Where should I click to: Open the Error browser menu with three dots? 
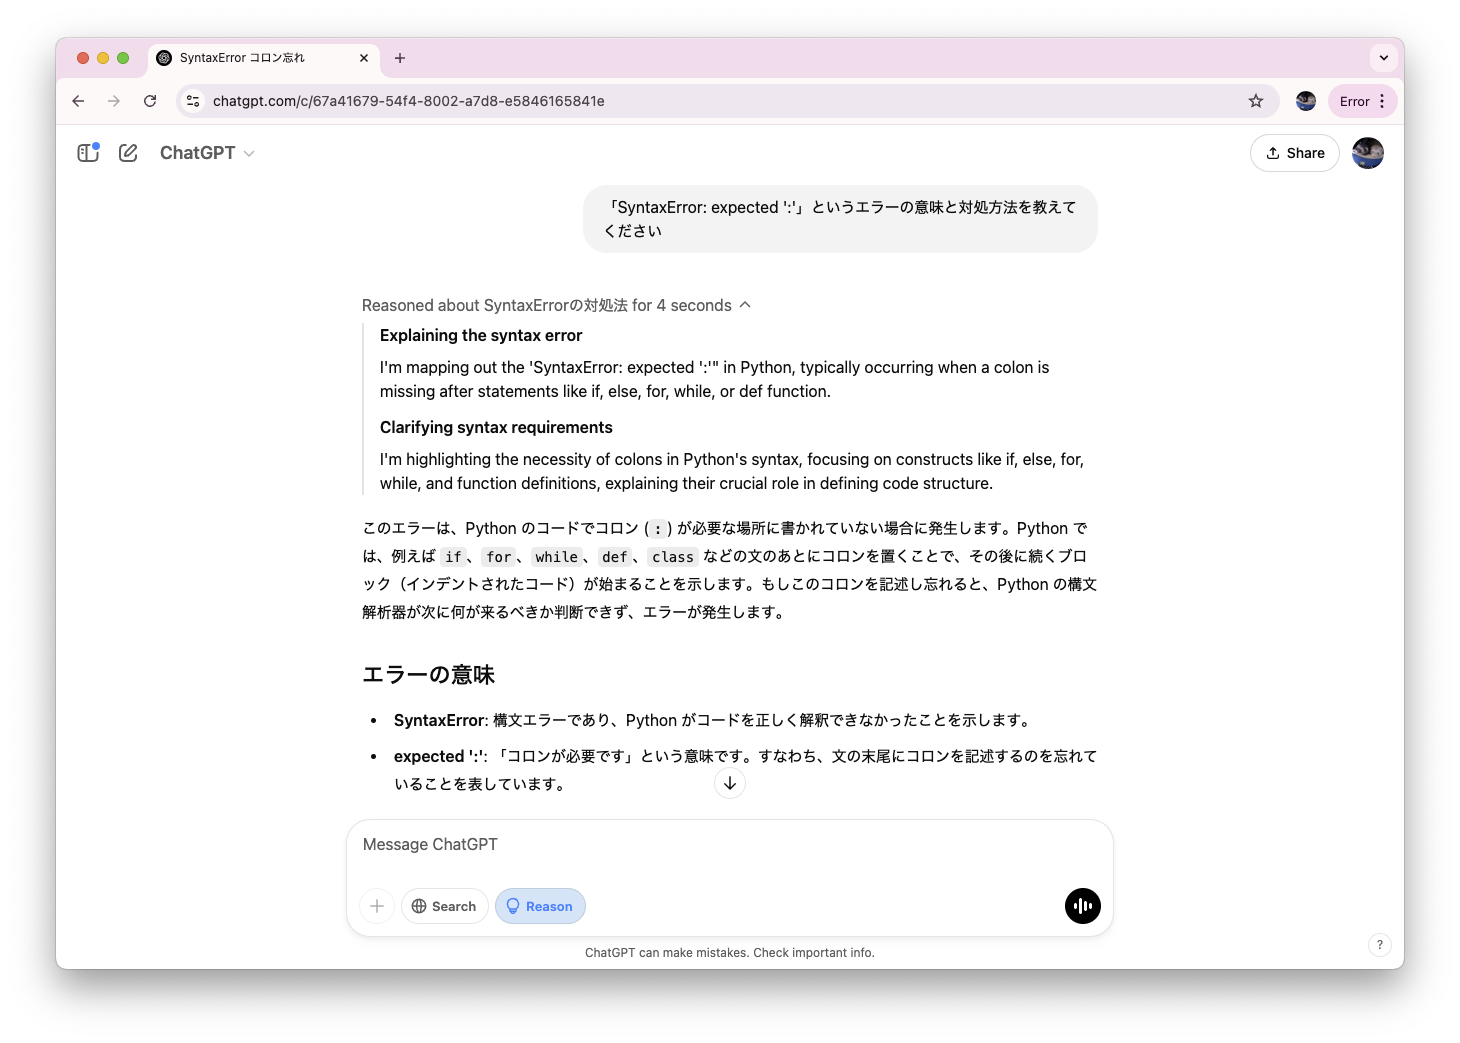[x=1380, y=101]
